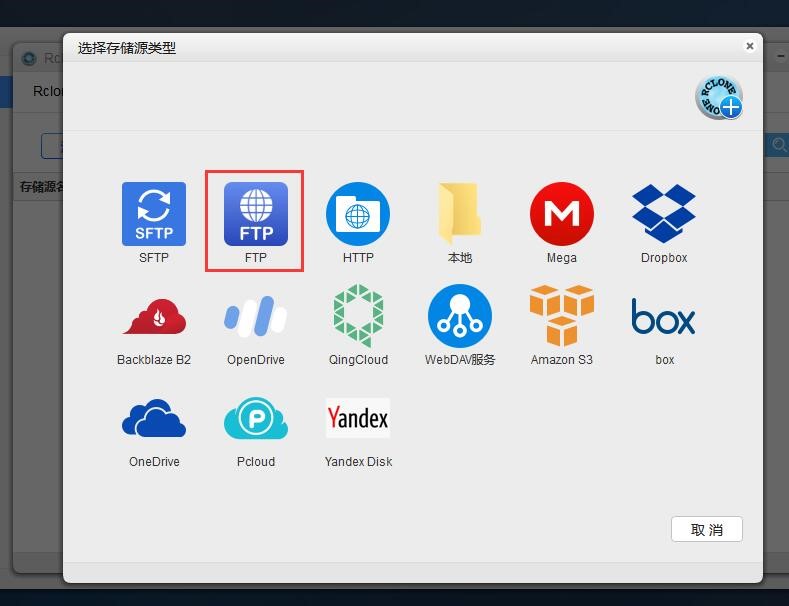
Task: Select the Dropbox storage icon
Action: click(x=664, y=213)
